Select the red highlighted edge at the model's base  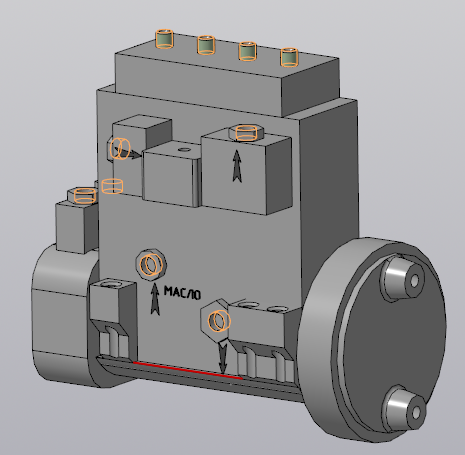click(x=187, y=371)
